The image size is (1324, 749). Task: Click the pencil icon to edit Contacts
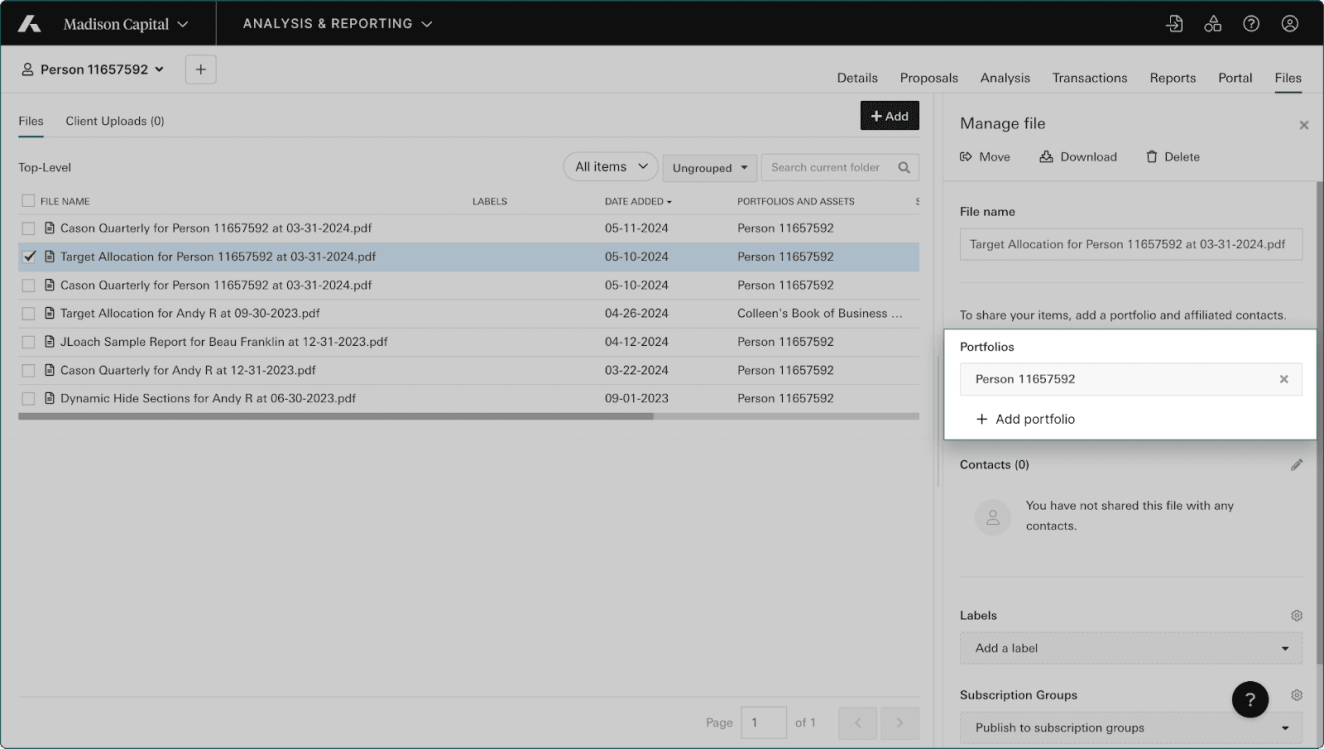click(1296, 465)
